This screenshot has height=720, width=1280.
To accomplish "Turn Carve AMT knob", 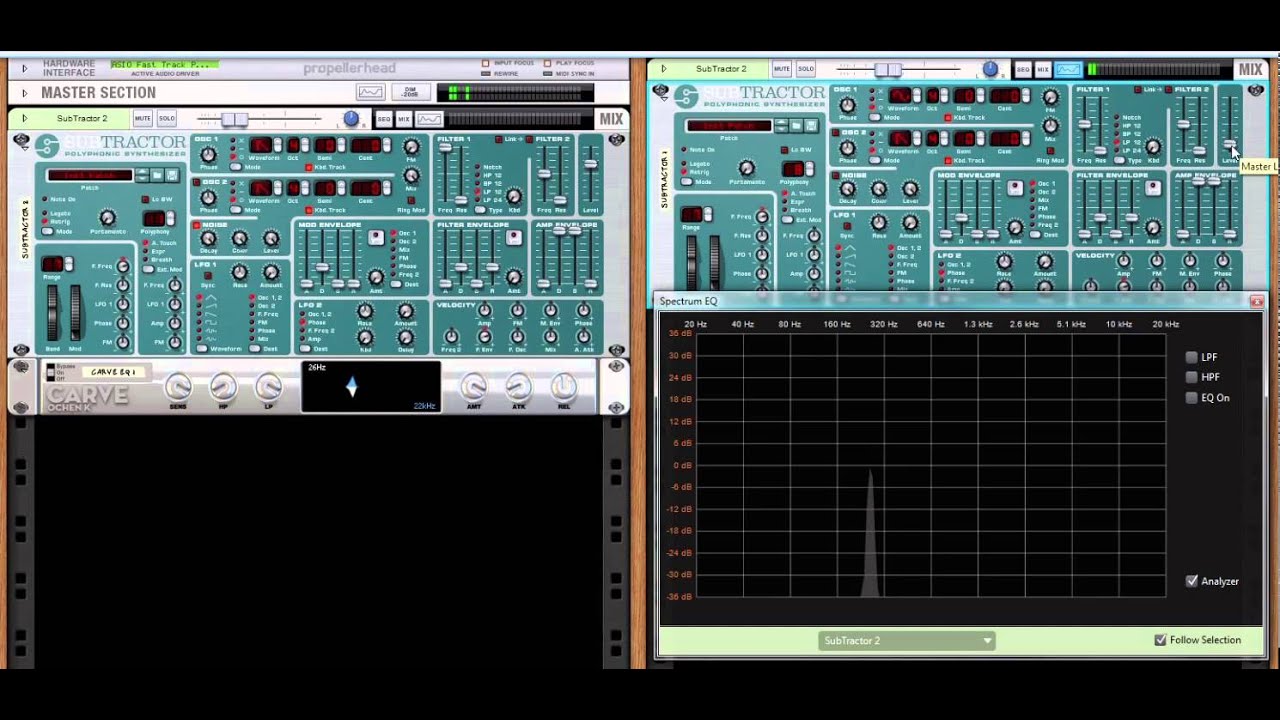I will click(x=474, y=386).
